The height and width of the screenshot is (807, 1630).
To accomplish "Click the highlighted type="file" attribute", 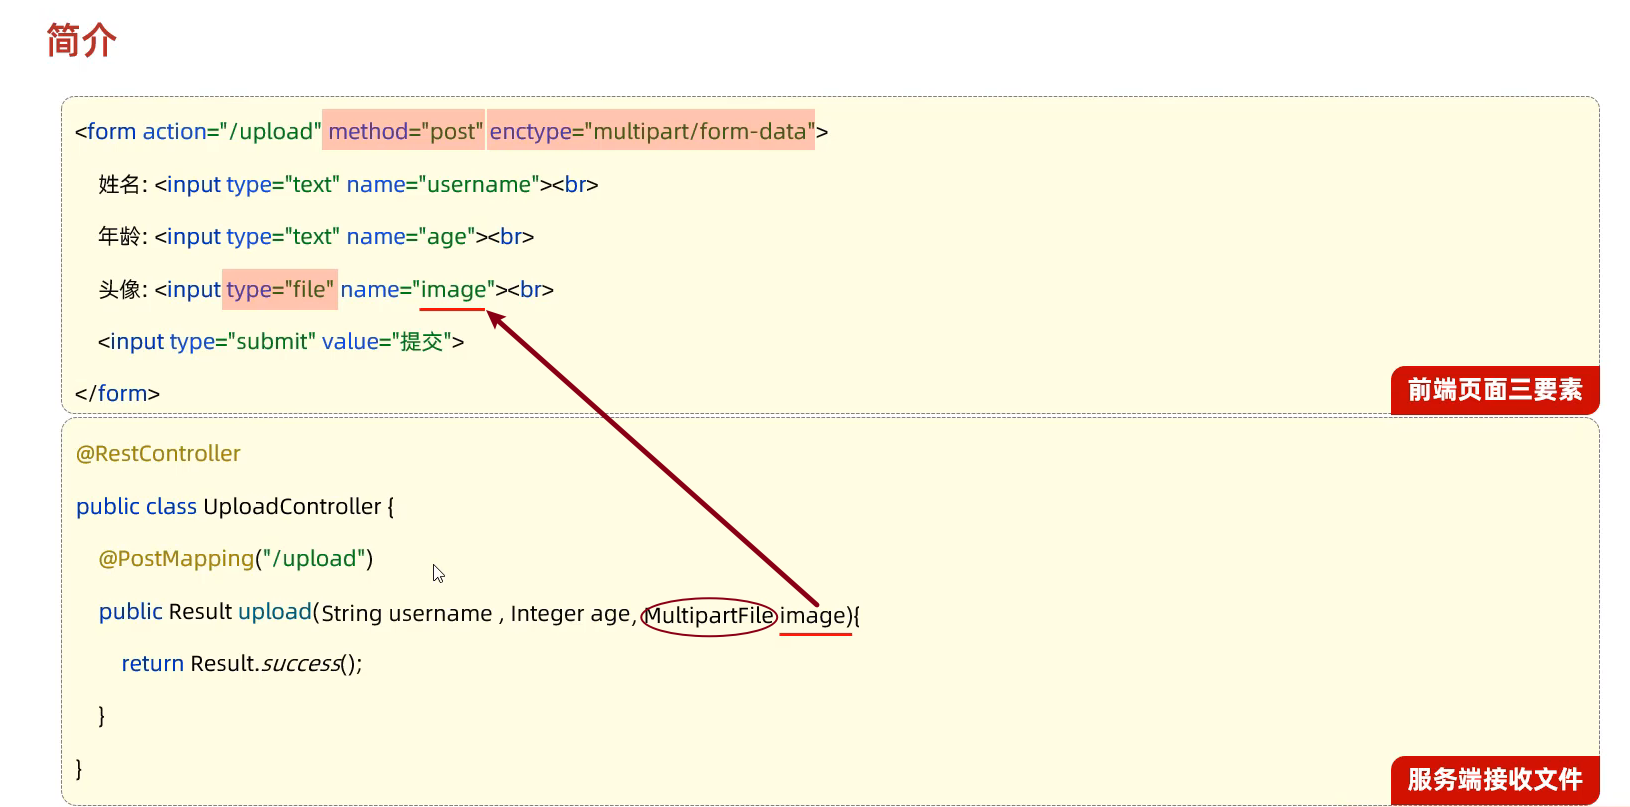I will pos(280,289).
